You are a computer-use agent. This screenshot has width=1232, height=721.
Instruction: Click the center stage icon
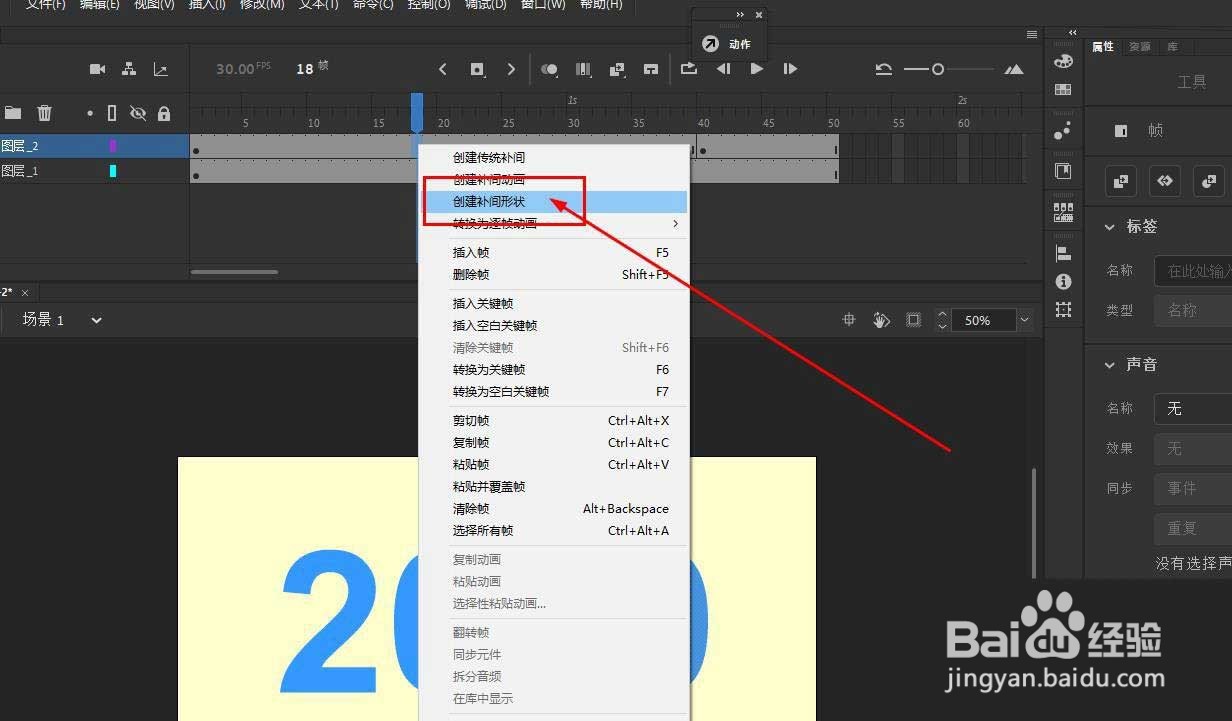849,320
